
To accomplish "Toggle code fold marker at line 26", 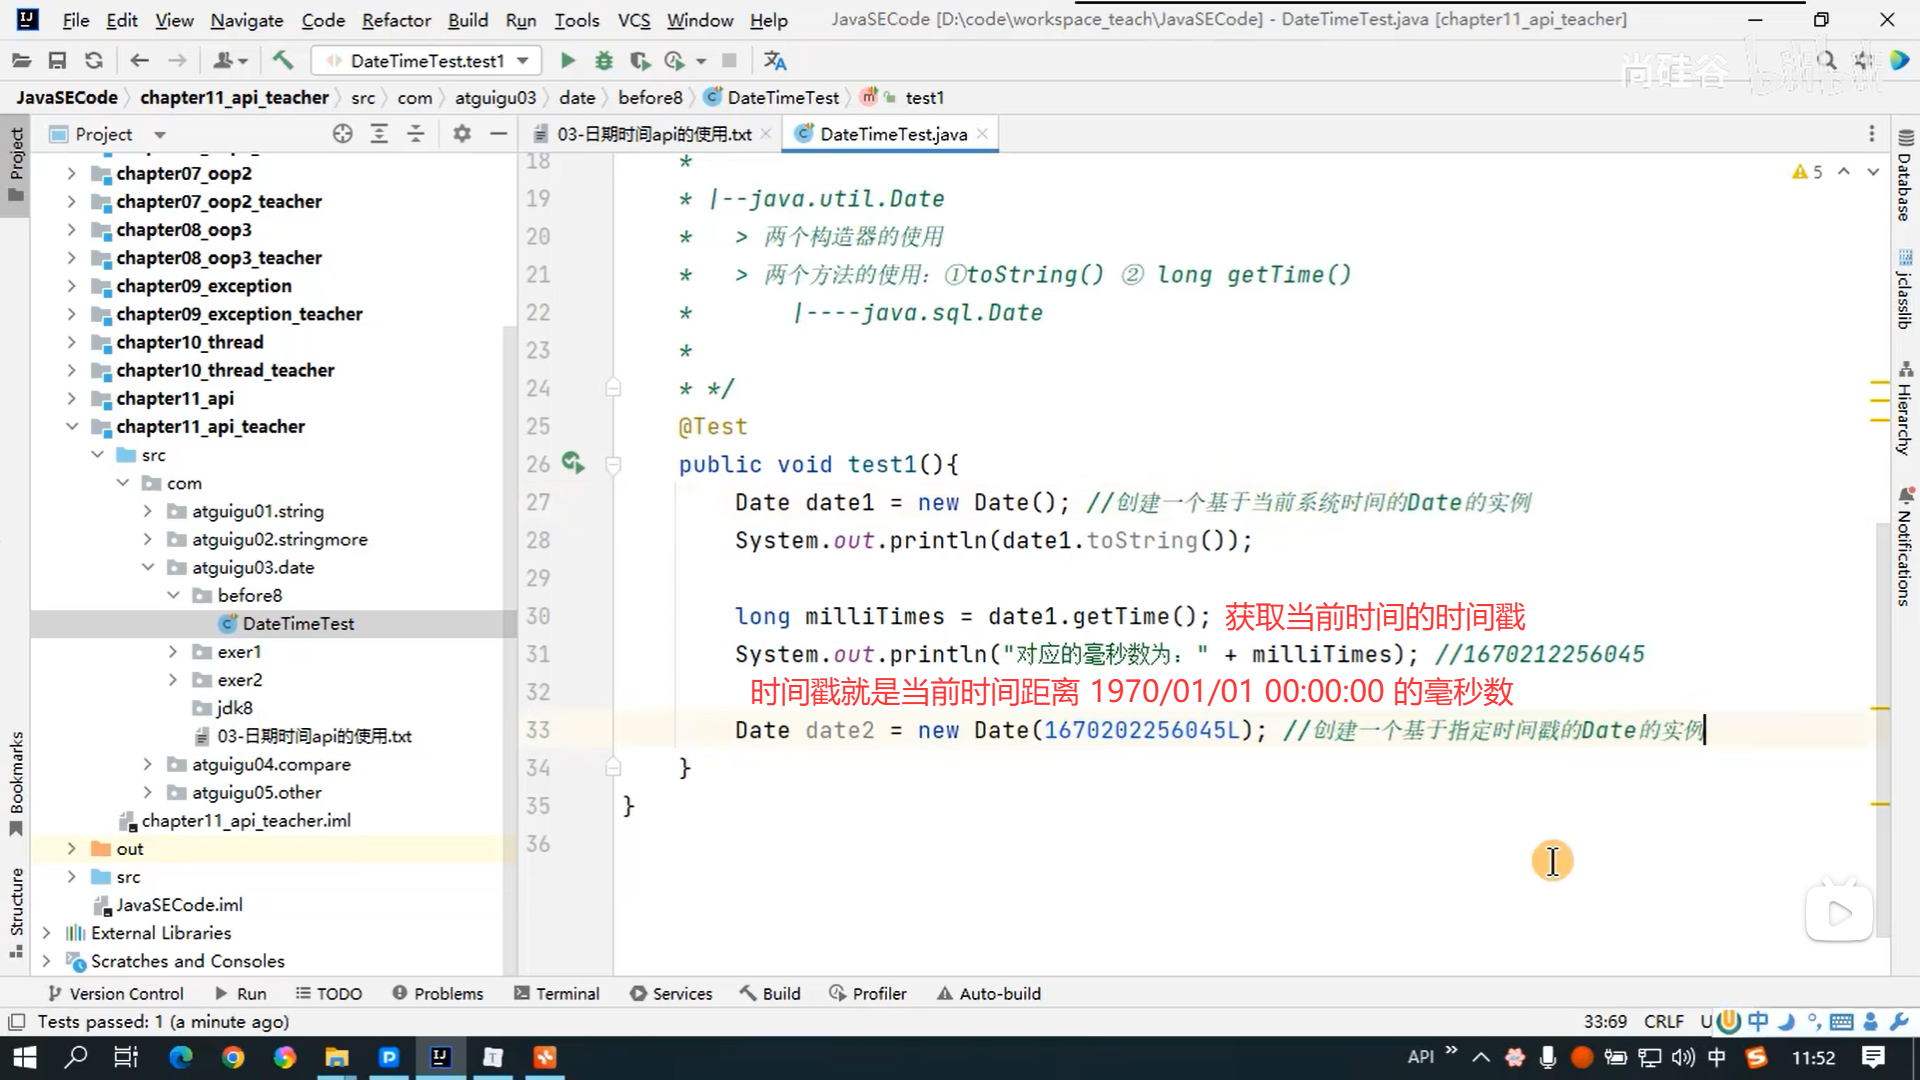I will (613, 464).
